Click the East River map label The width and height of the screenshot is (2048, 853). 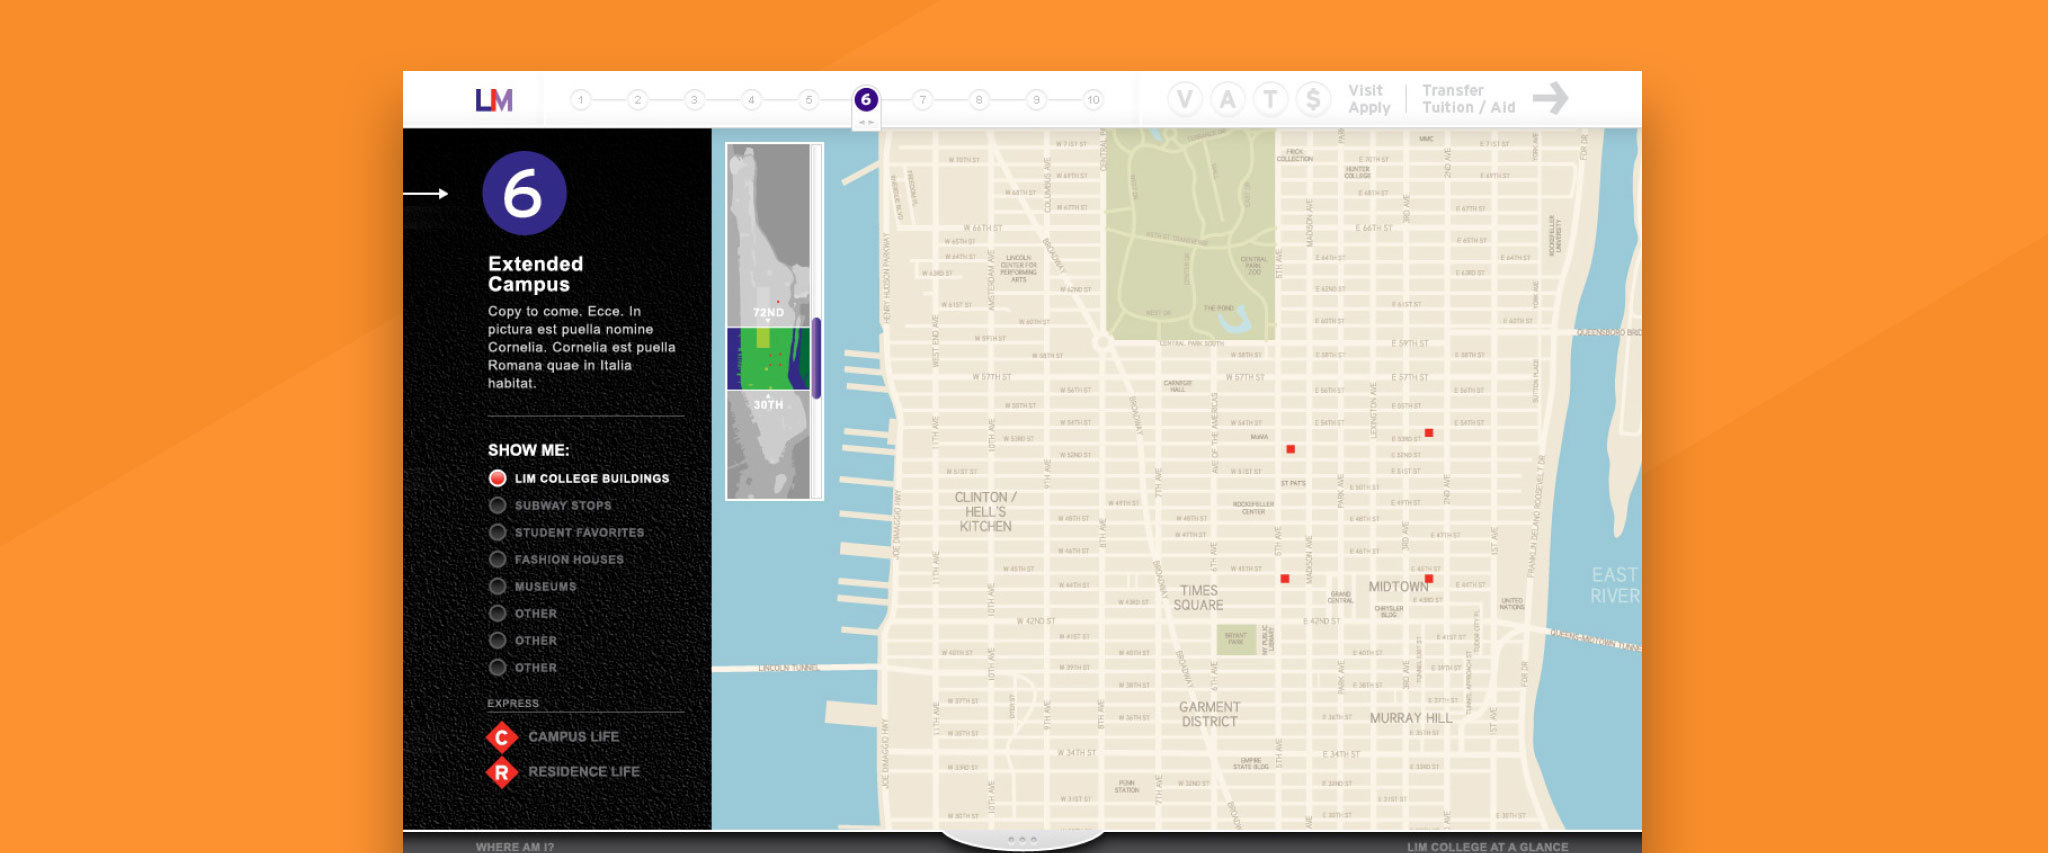1615,585
